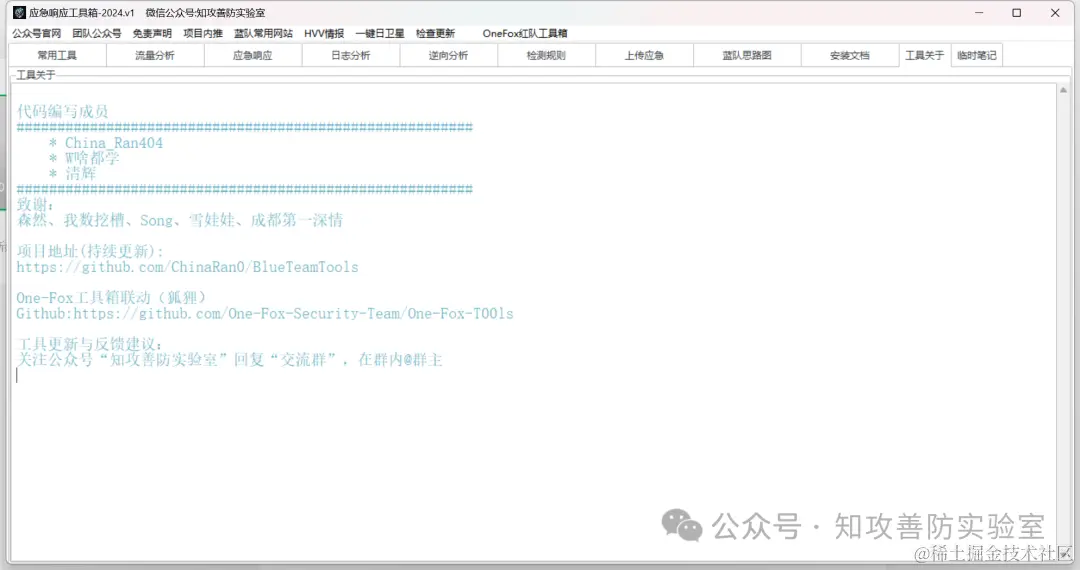Open the OneFox红队工具箱 menu
The width and height of the screenshot is (1080, 570).
(x=525, y=33)
